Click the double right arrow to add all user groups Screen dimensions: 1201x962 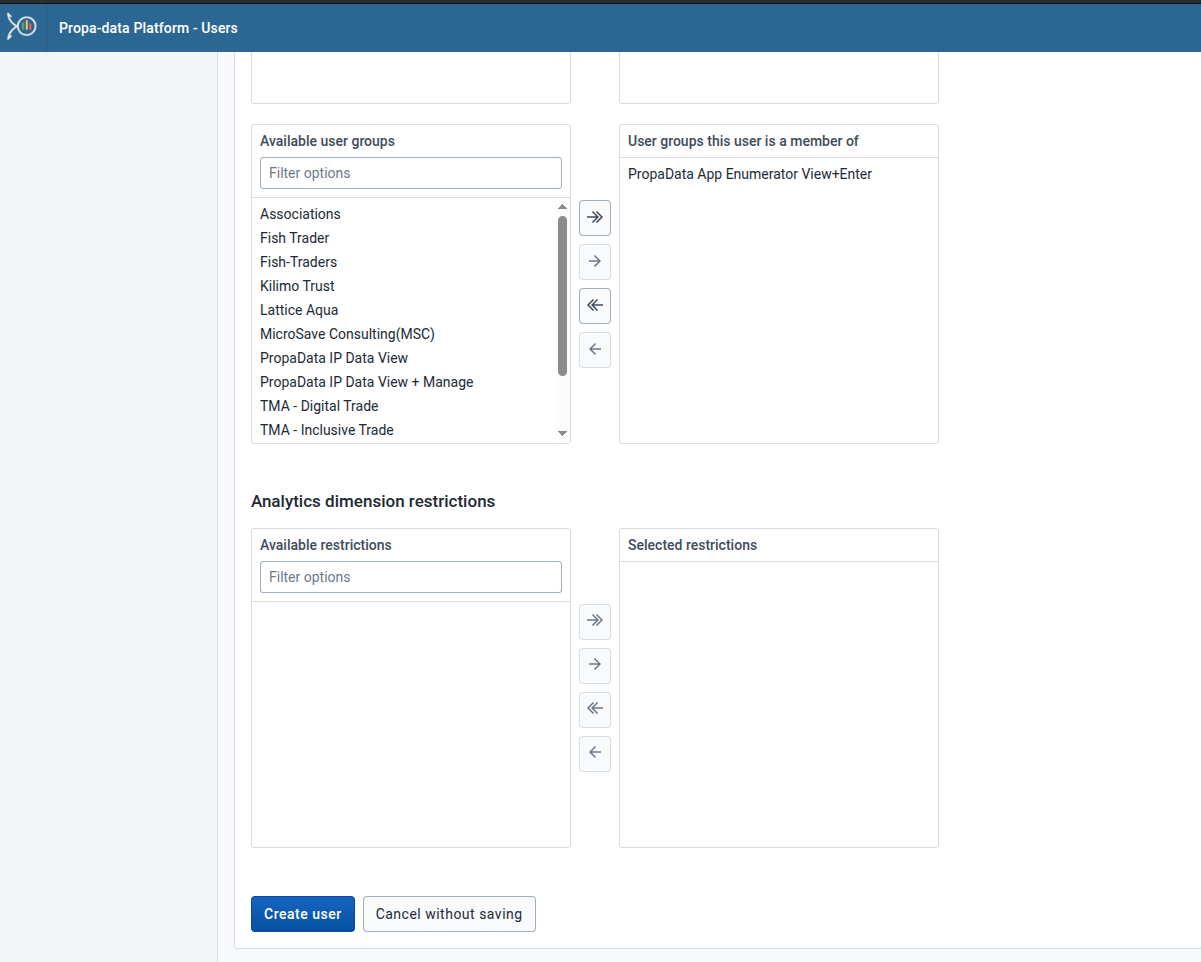(x=594, y=218)
